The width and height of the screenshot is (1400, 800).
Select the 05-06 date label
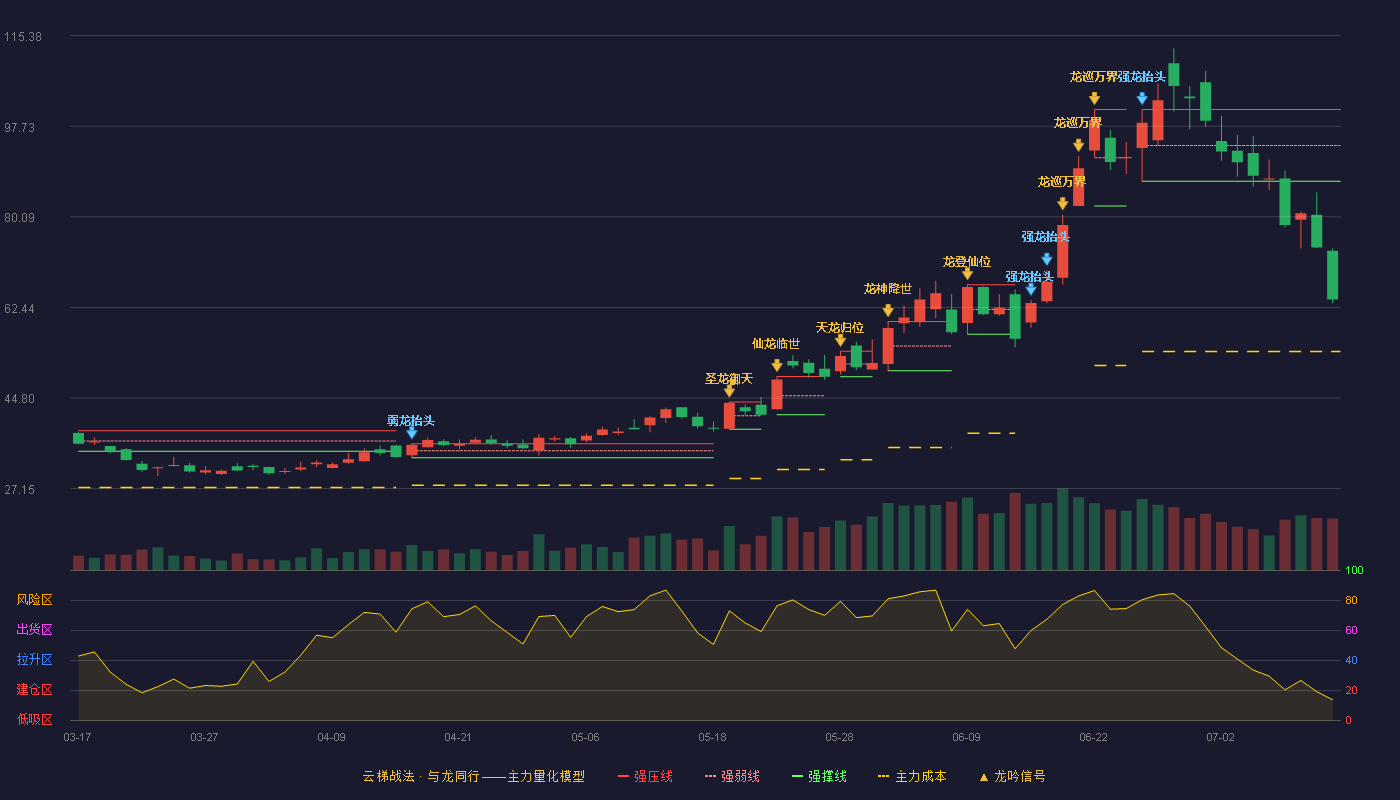coord(585,737)
